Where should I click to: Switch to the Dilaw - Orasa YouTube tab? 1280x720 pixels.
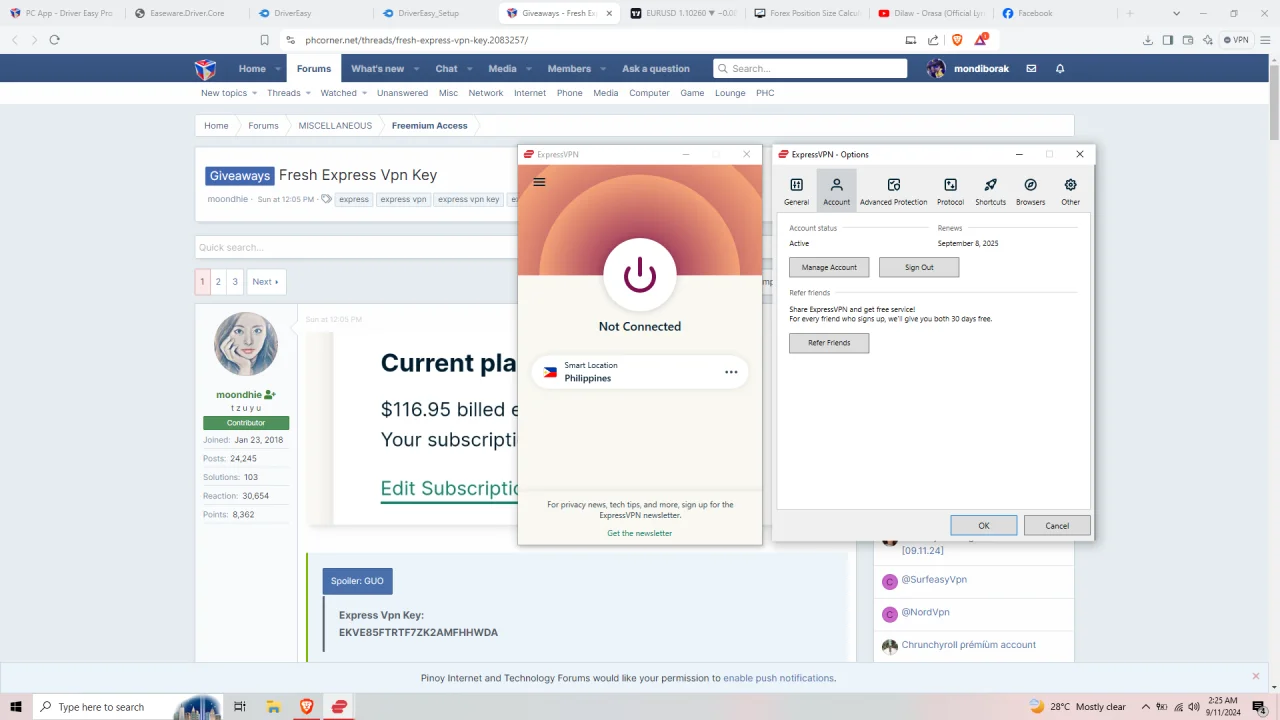click(x=932, y=13)
